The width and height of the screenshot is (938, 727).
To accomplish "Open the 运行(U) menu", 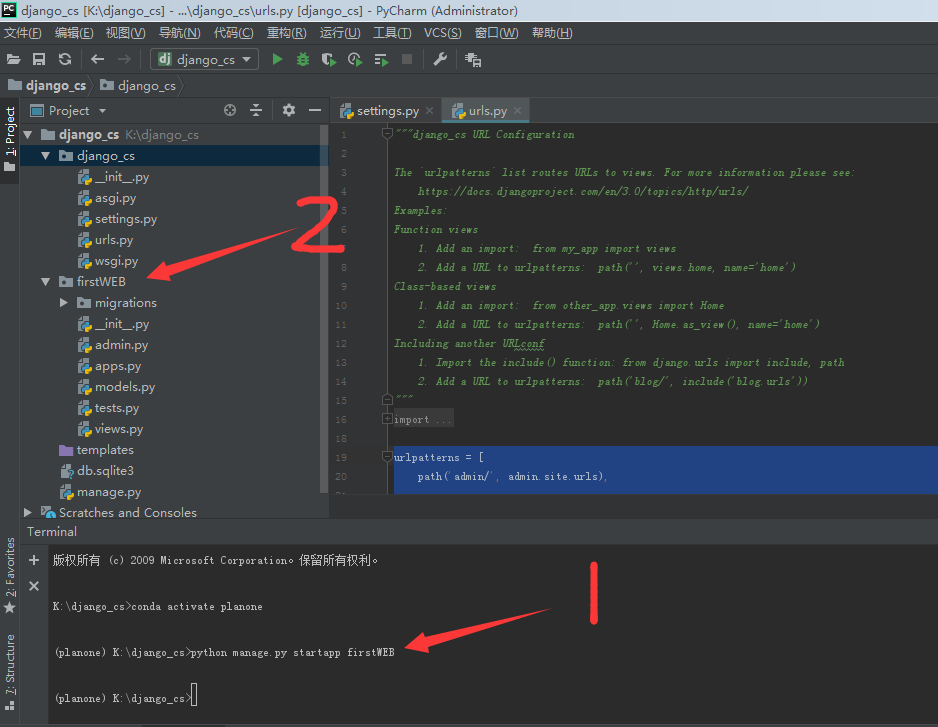I will [x=340, y=33].
